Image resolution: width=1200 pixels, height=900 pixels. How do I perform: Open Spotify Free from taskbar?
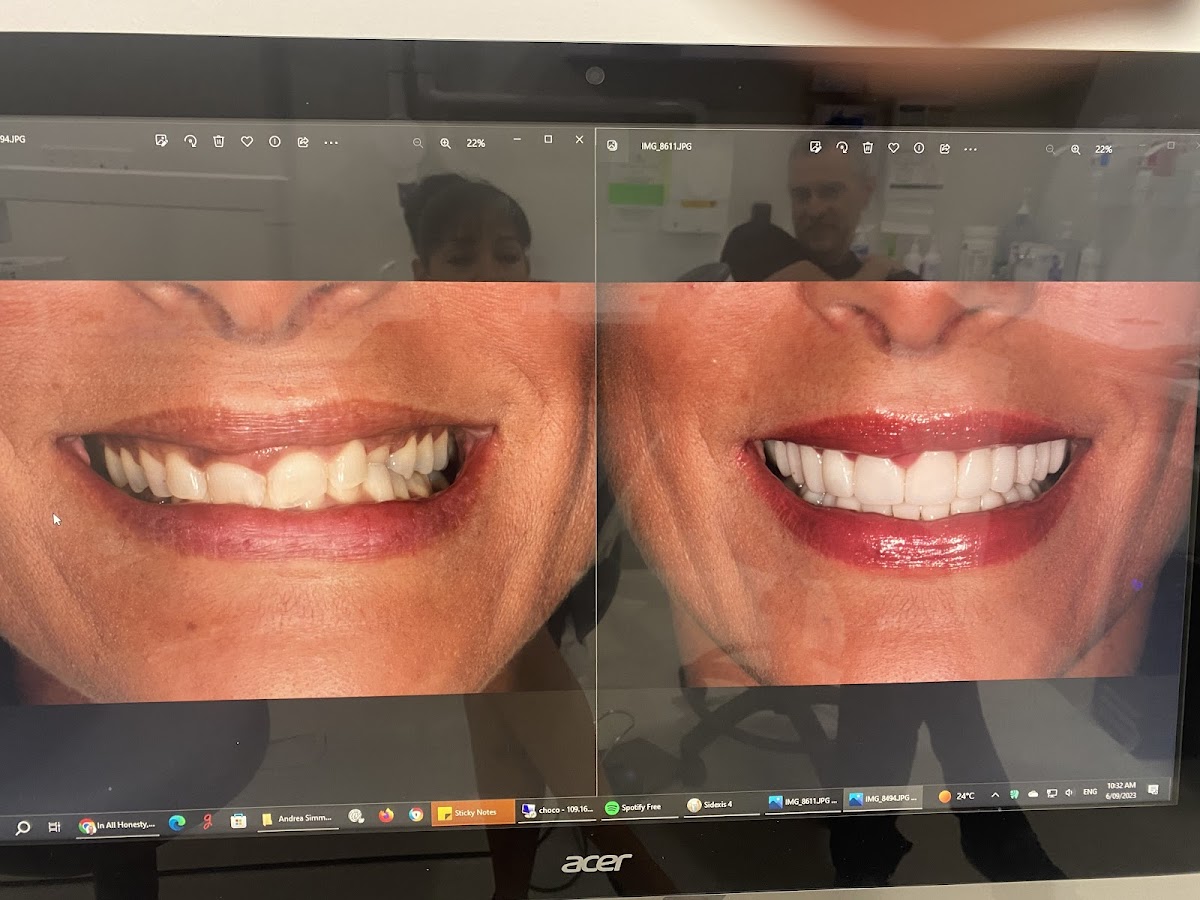(639, 807)
